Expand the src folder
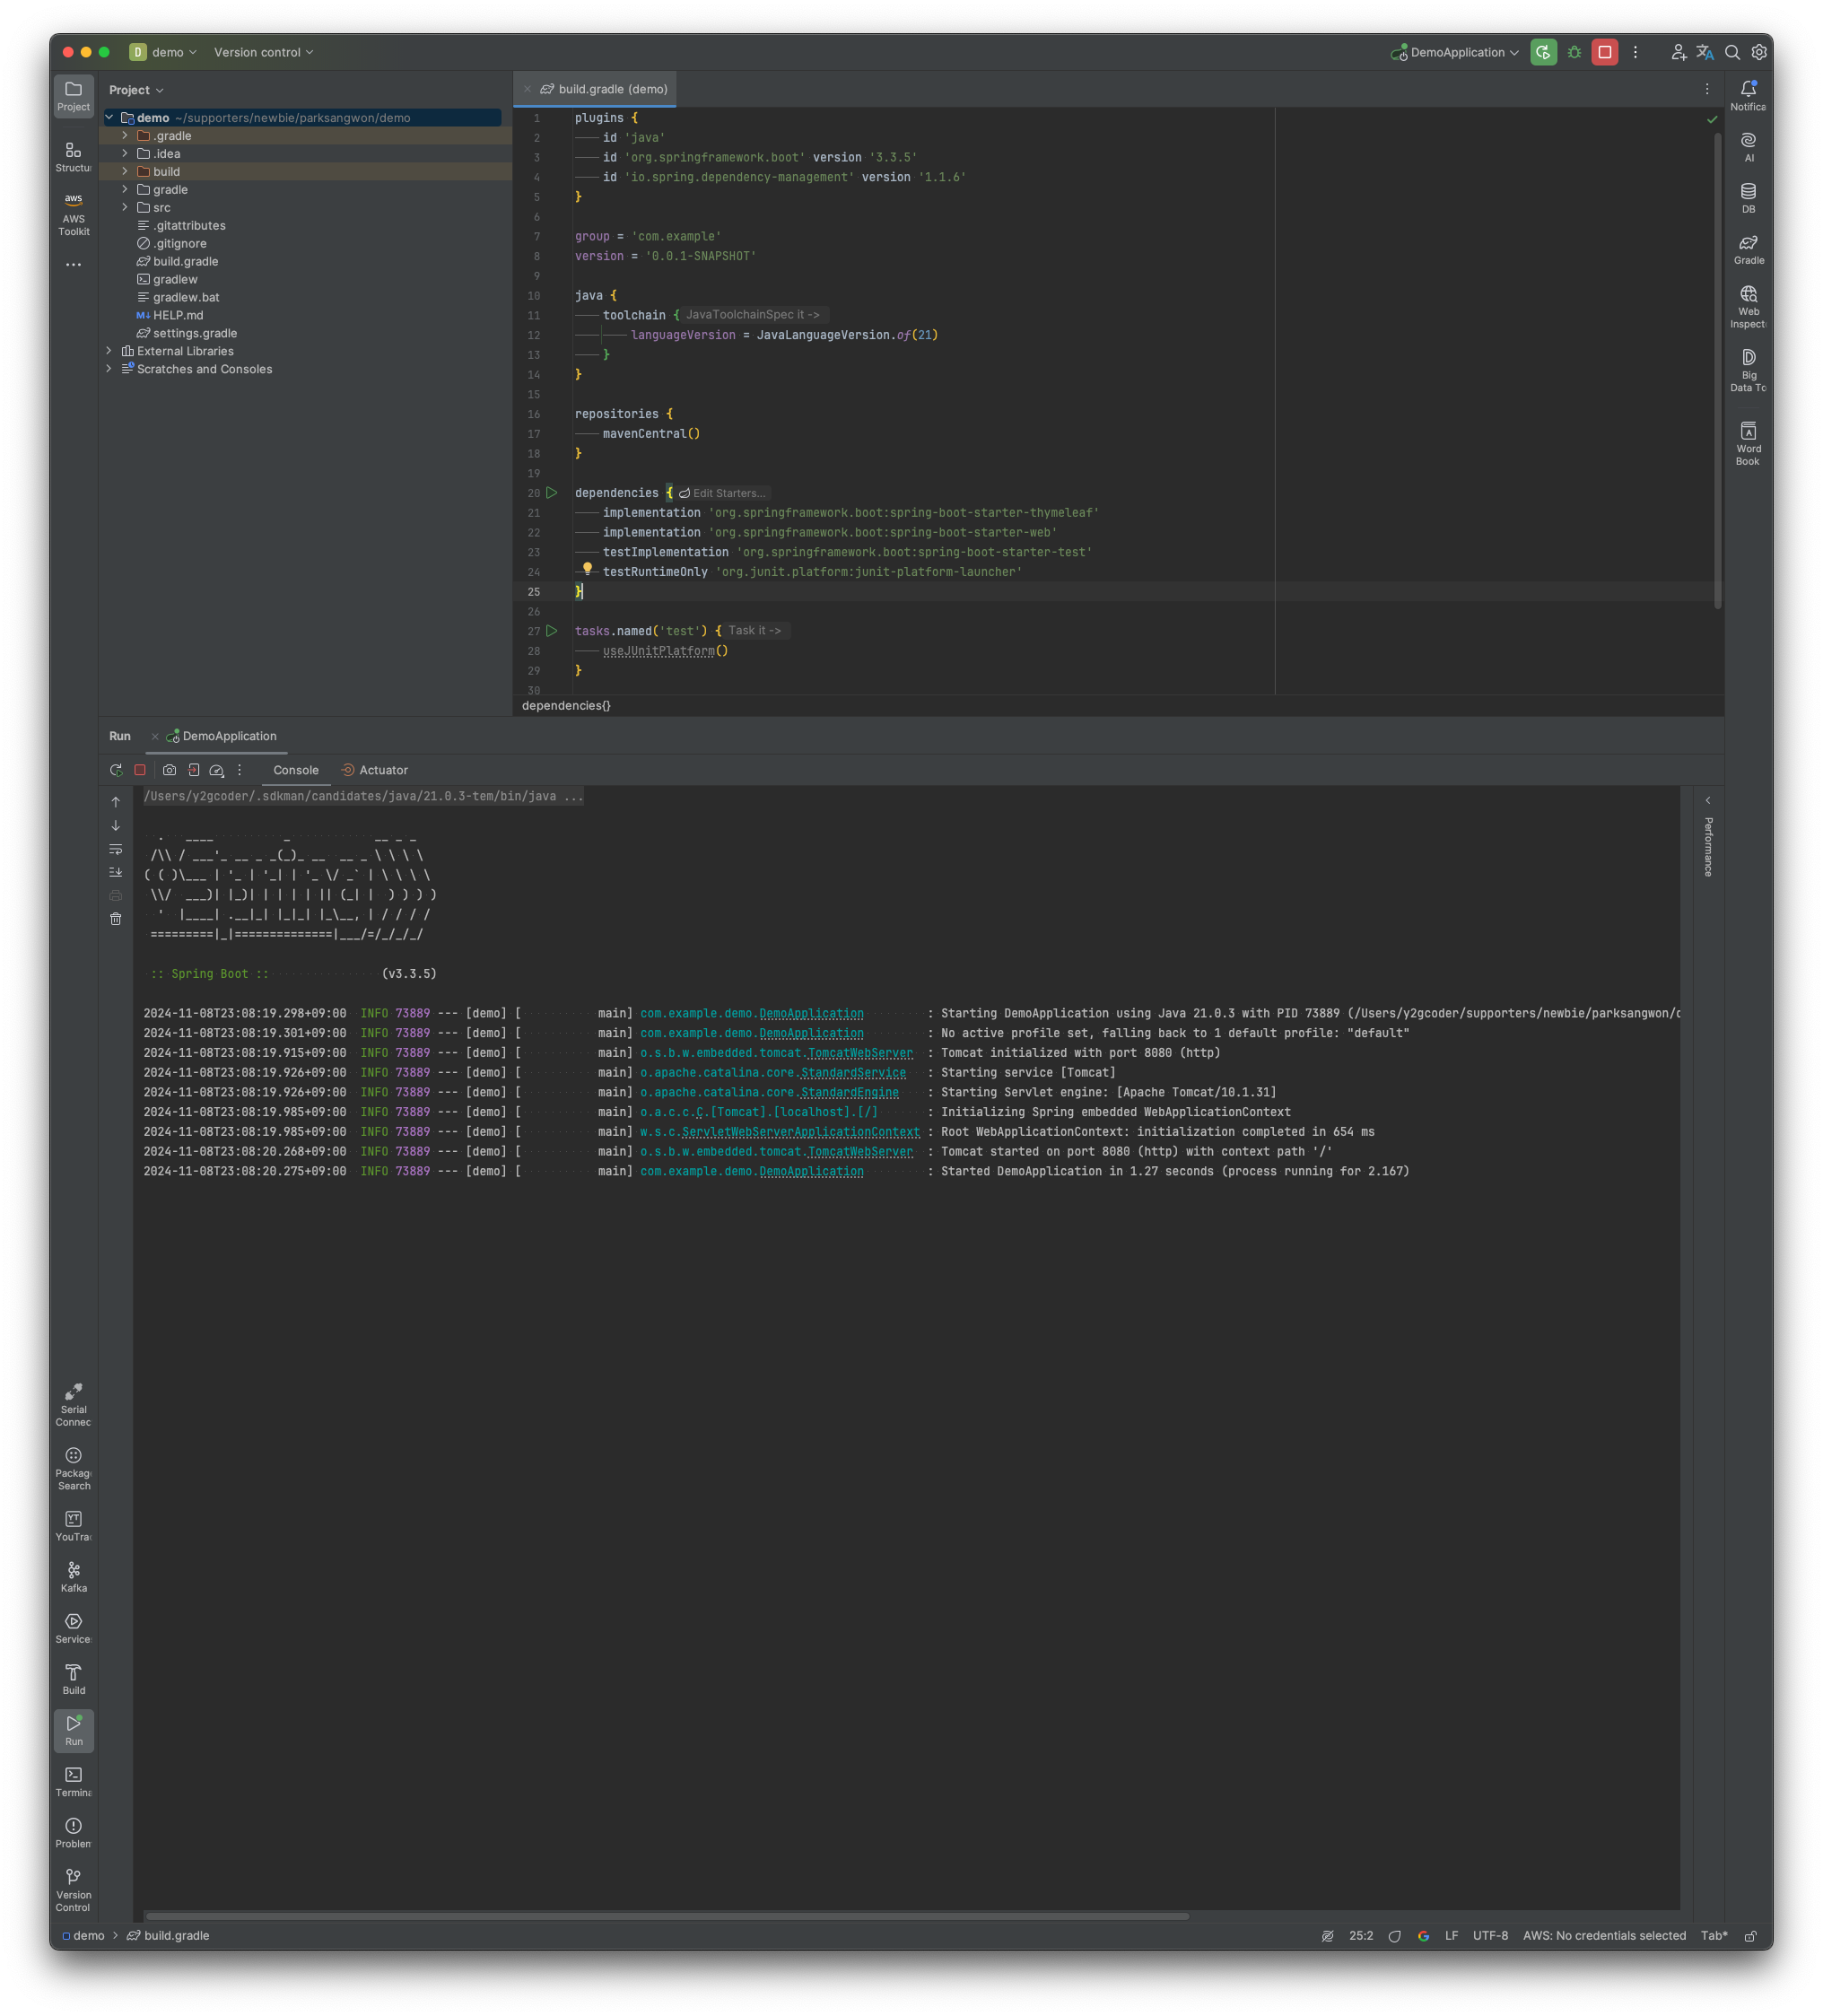The width and height of the screenshot is (1823, 2016). [x=124, y=208]
